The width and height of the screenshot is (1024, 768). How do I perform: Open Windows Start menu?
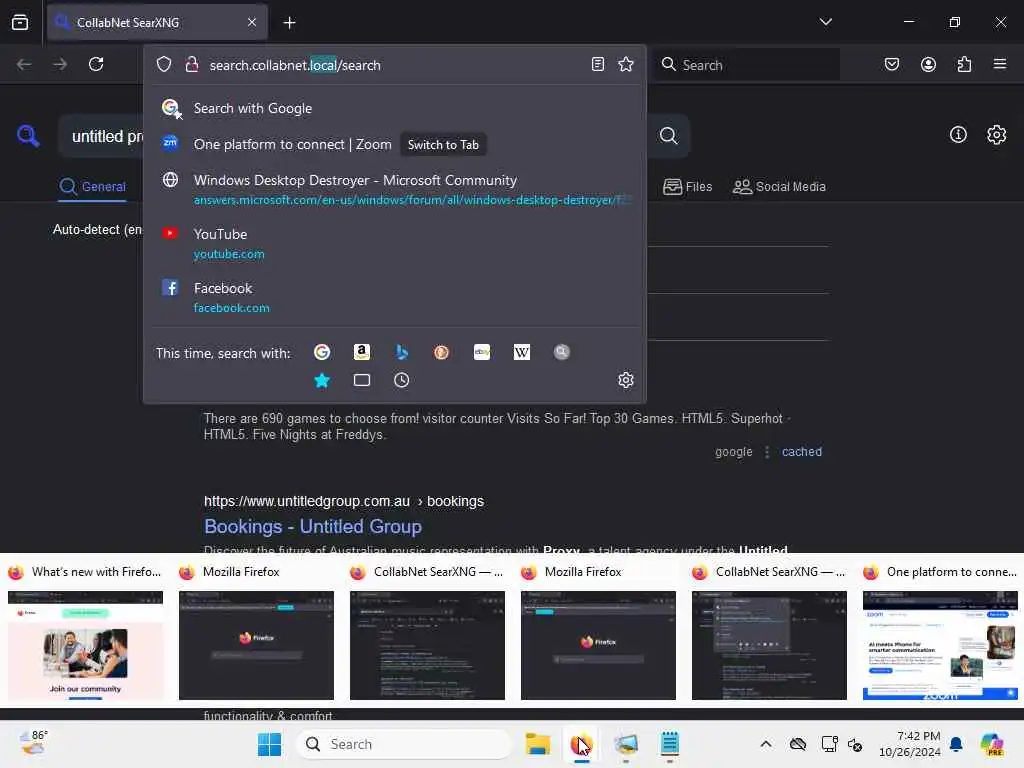pos(269,744)
